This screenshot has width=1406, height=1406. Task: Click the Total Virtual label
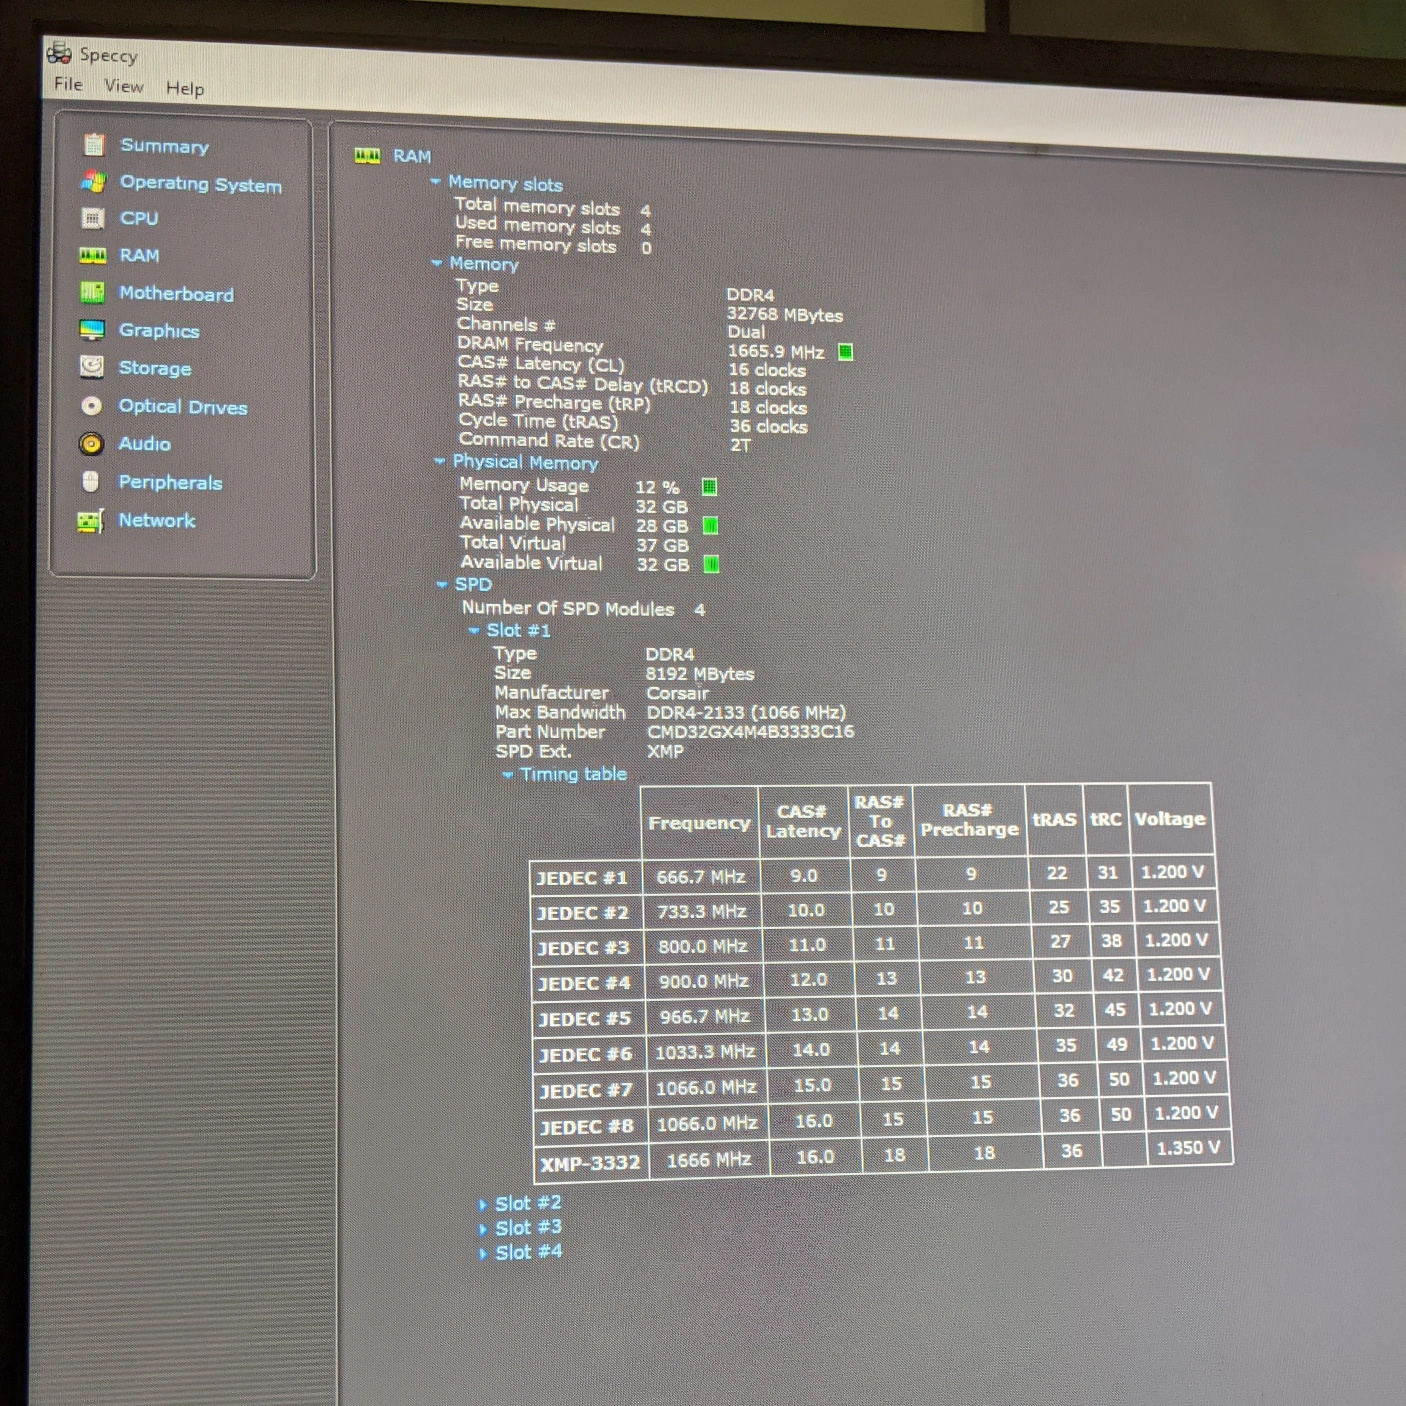pos(512,543)
